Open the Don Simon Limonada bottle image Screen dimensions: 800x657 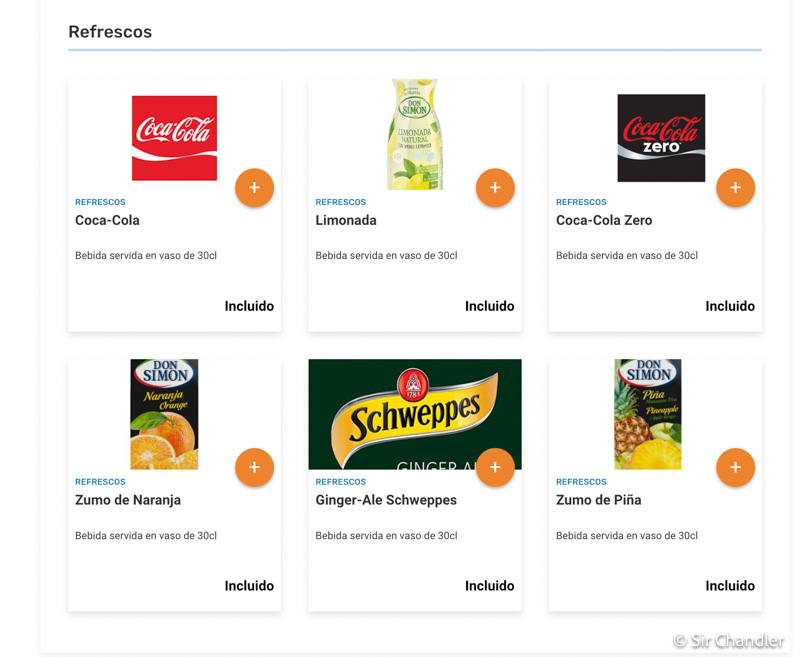(415, 134)
